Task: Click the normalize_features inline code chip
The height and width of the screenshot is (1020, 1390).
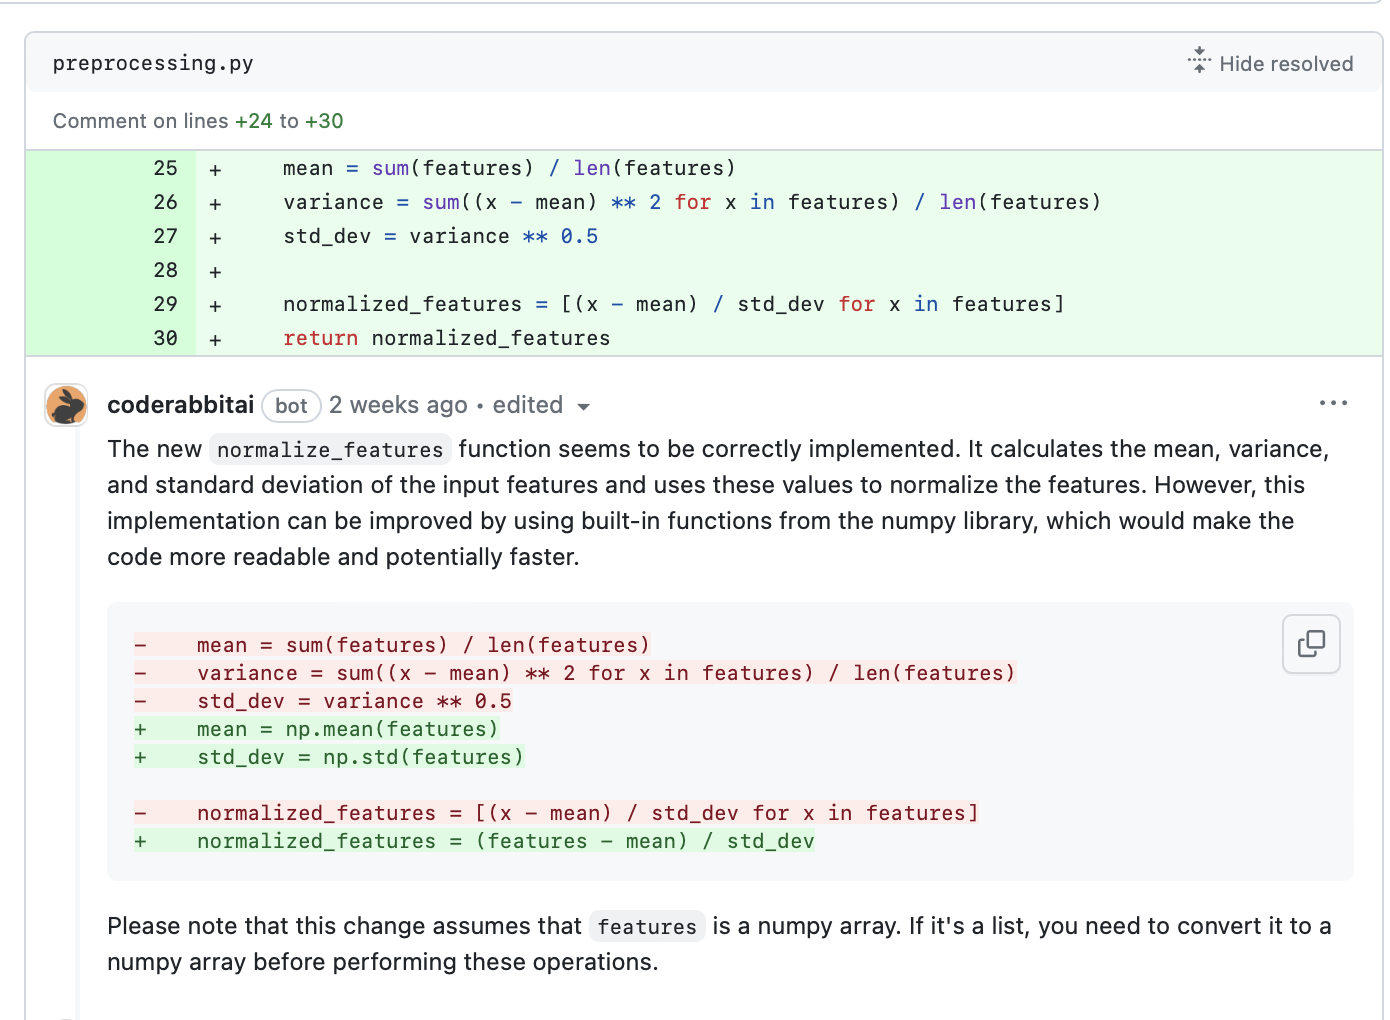Action: point(330,449)
